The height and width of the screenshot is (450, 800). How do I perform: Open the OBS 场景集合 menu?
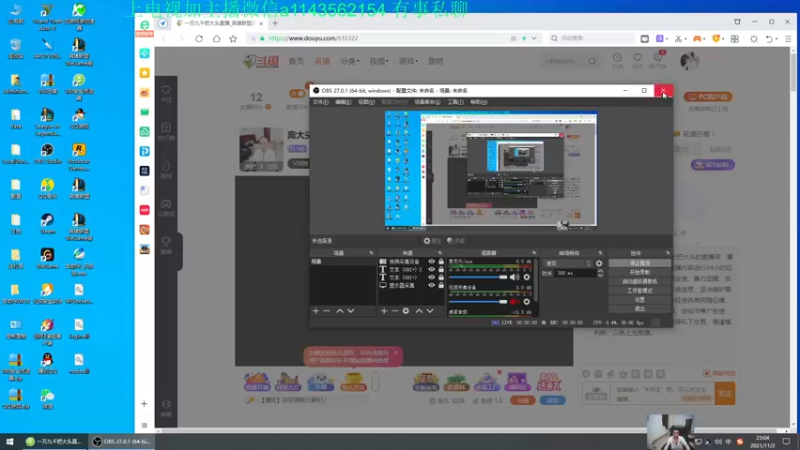(x=427, y=102)
